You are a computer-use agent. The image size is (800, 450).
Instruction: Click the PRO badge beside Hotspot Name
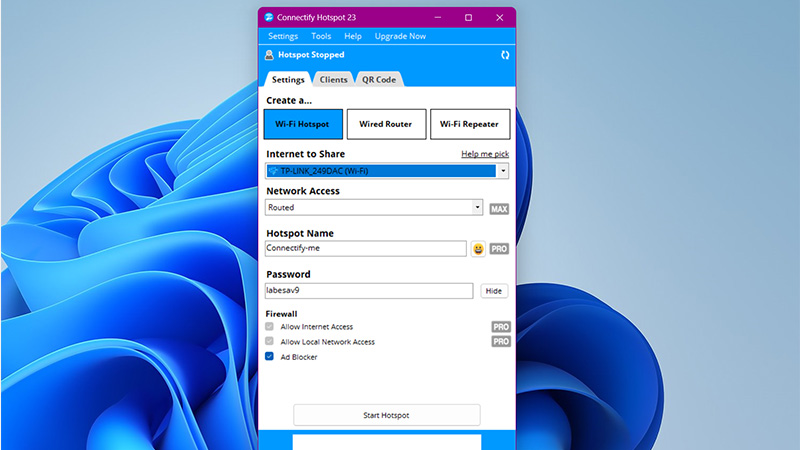point(499,249)
